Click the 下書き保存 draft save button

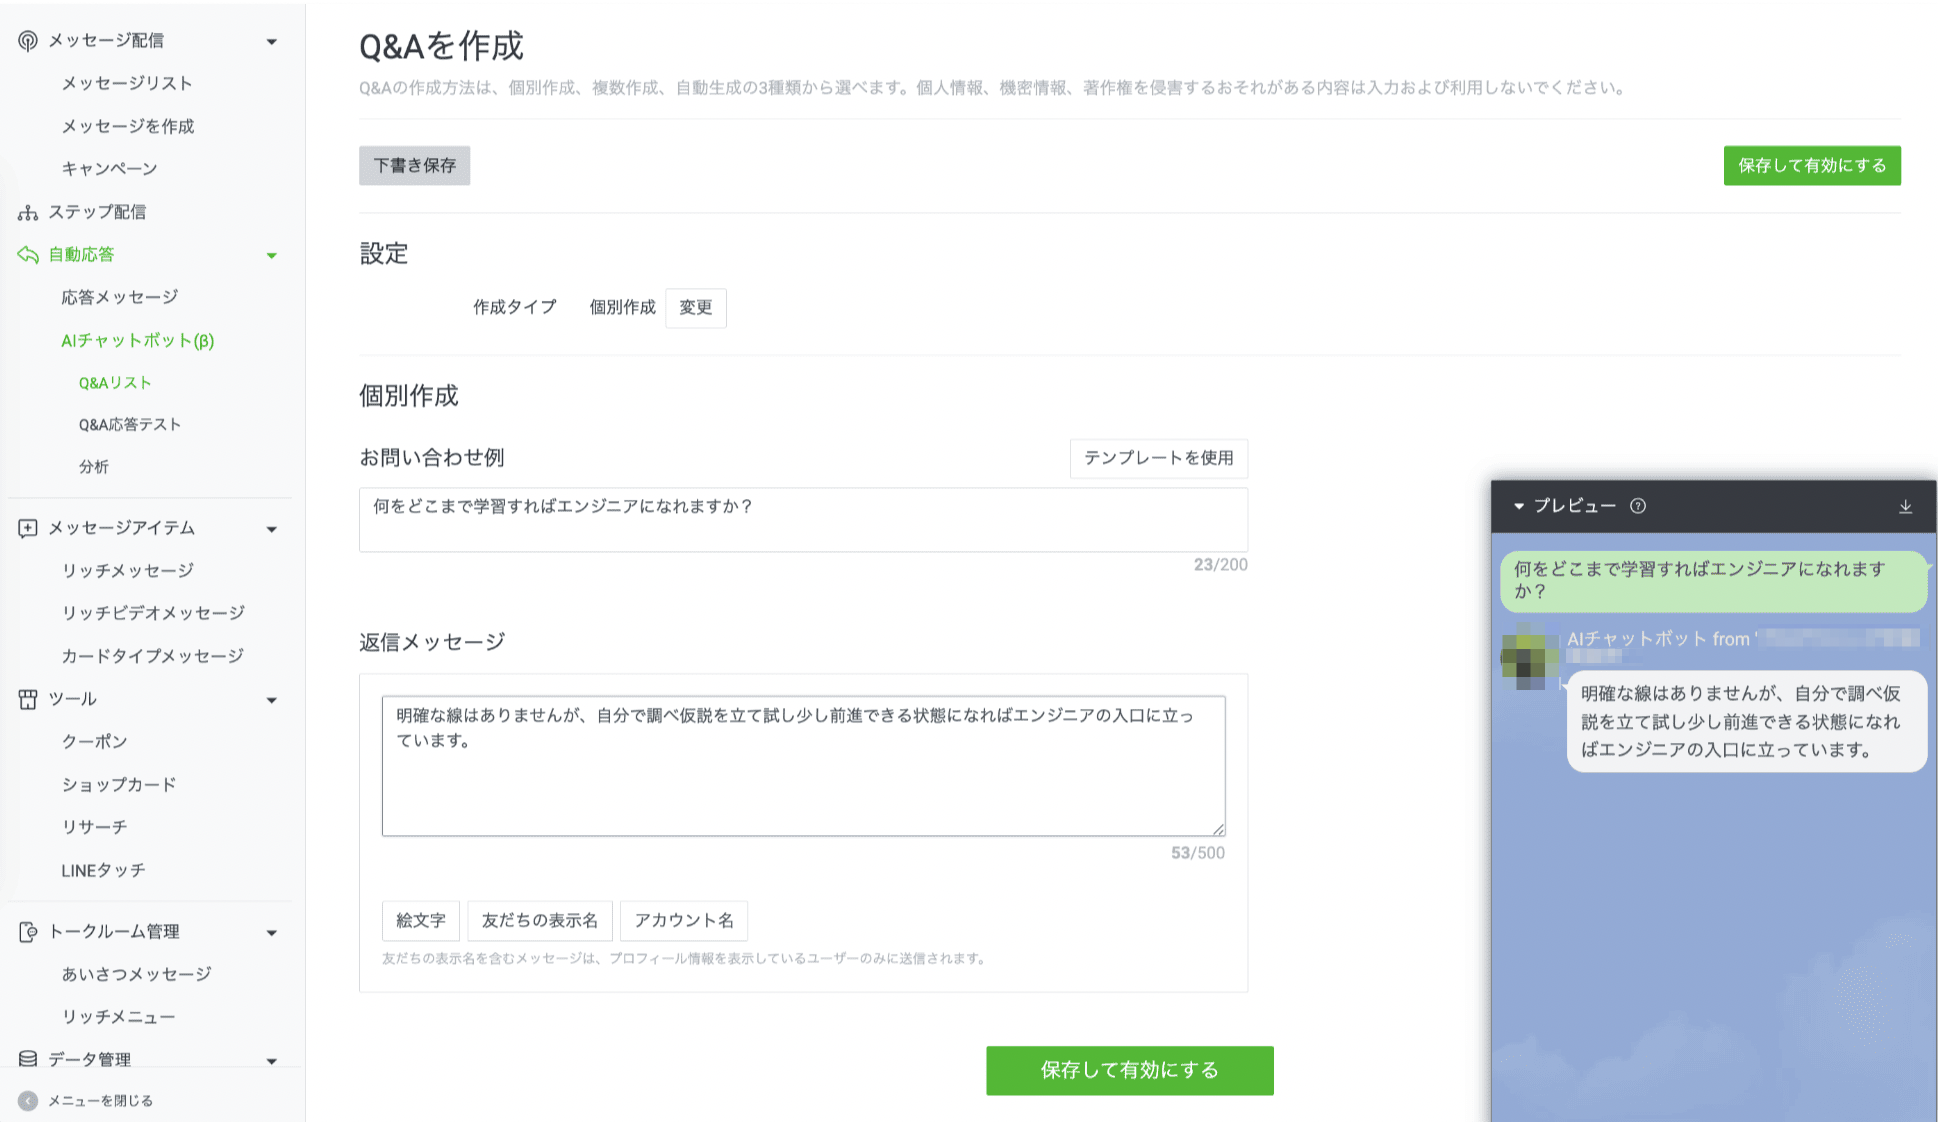(414, 165)
